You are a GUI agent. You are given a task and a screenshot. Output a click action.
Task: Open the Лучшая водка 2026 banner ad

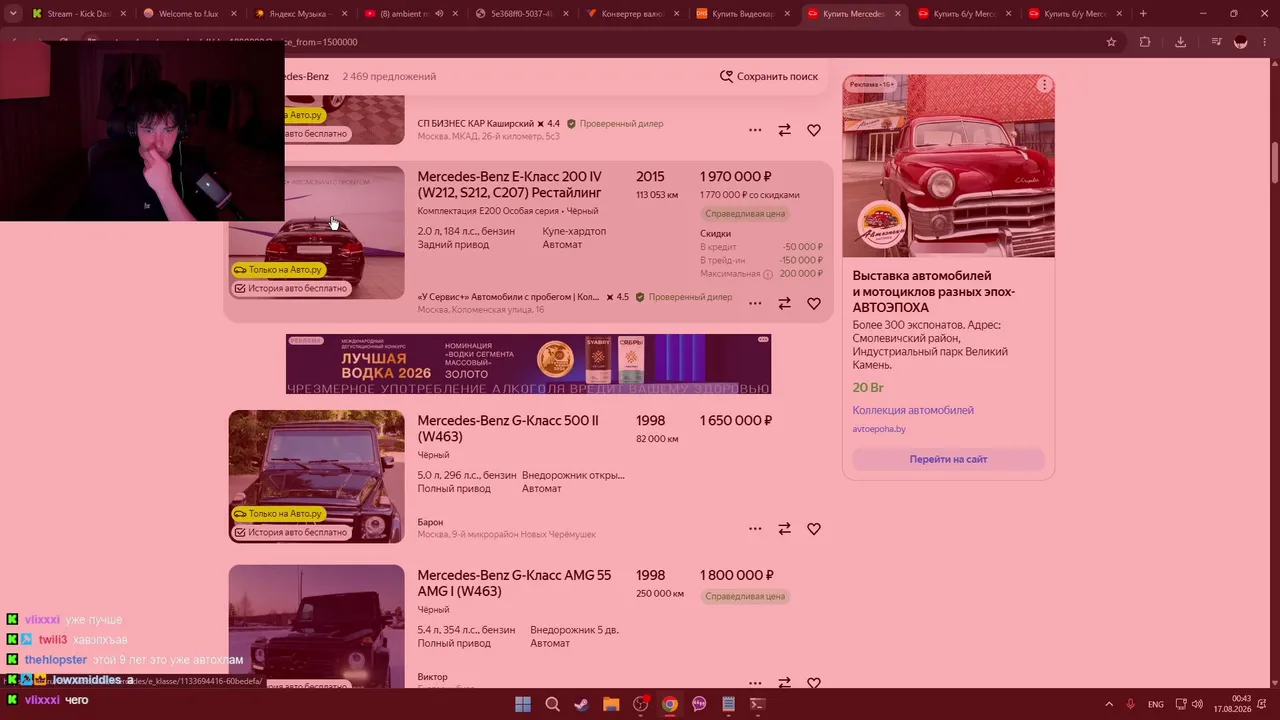pos(528,364)
